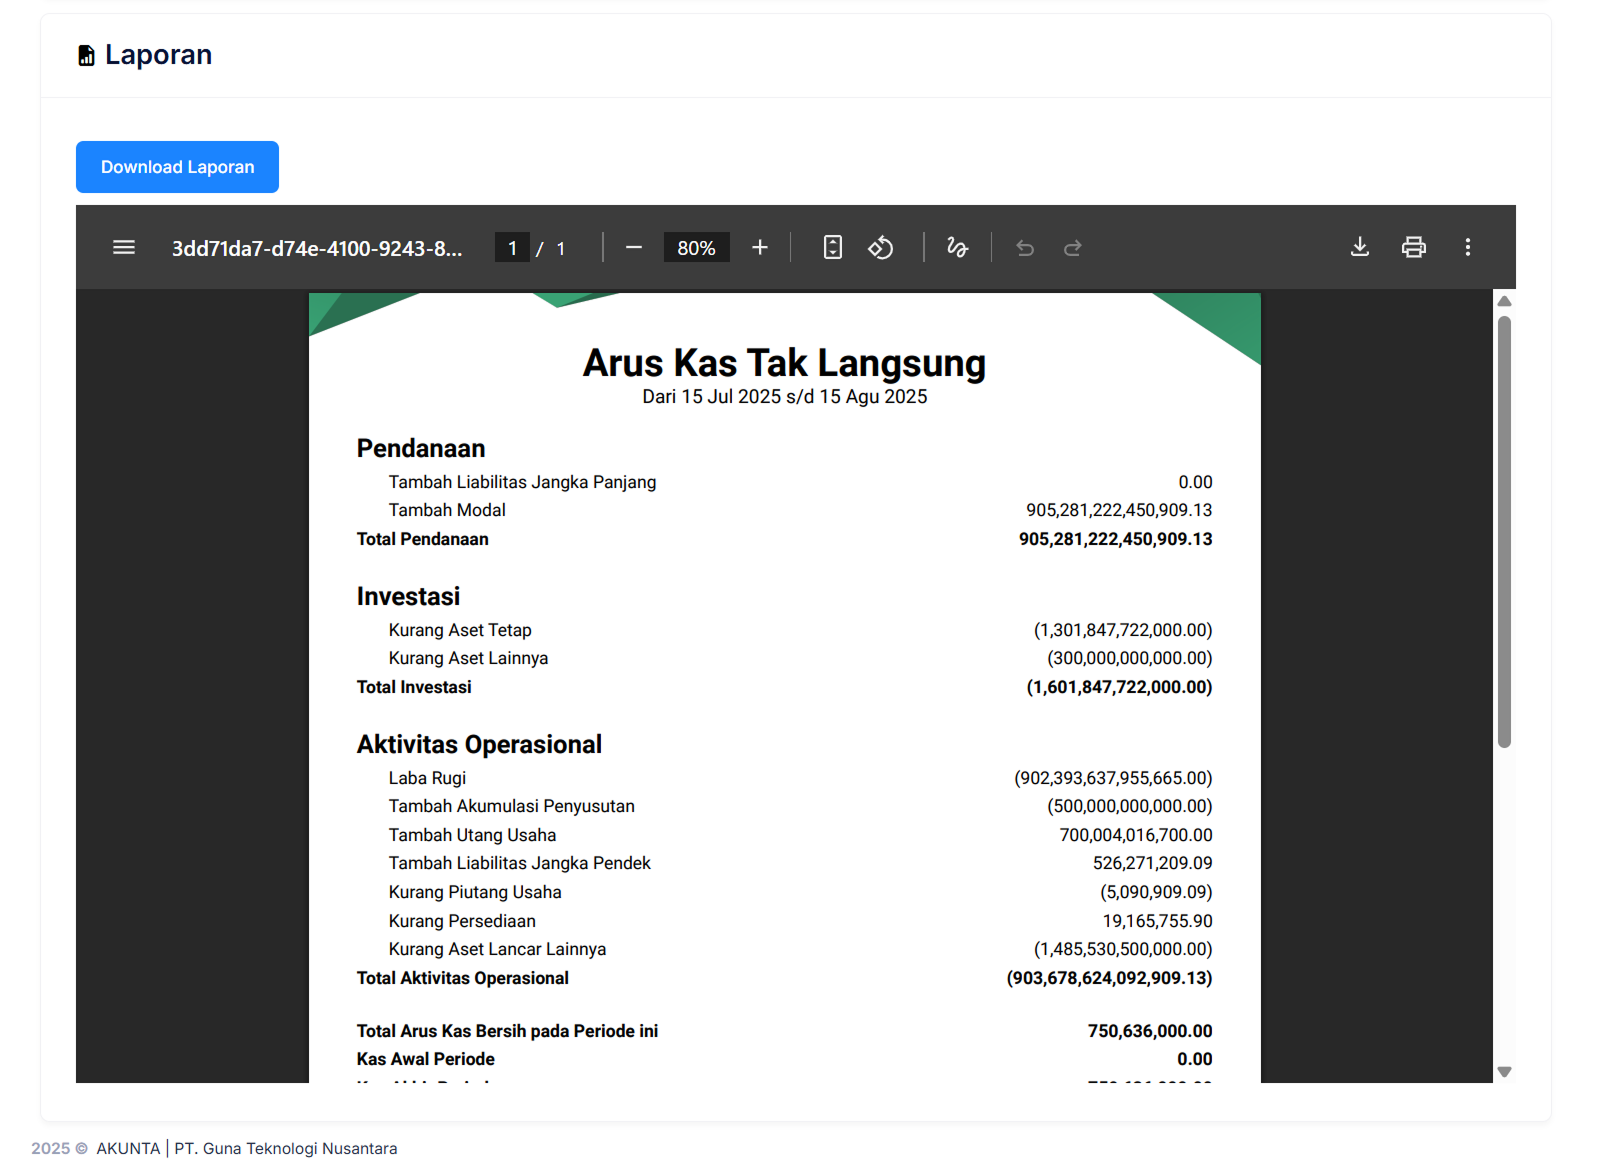Rotate the PDF counterclockwise
1597x1175 pixels.
tap(881, 247)
